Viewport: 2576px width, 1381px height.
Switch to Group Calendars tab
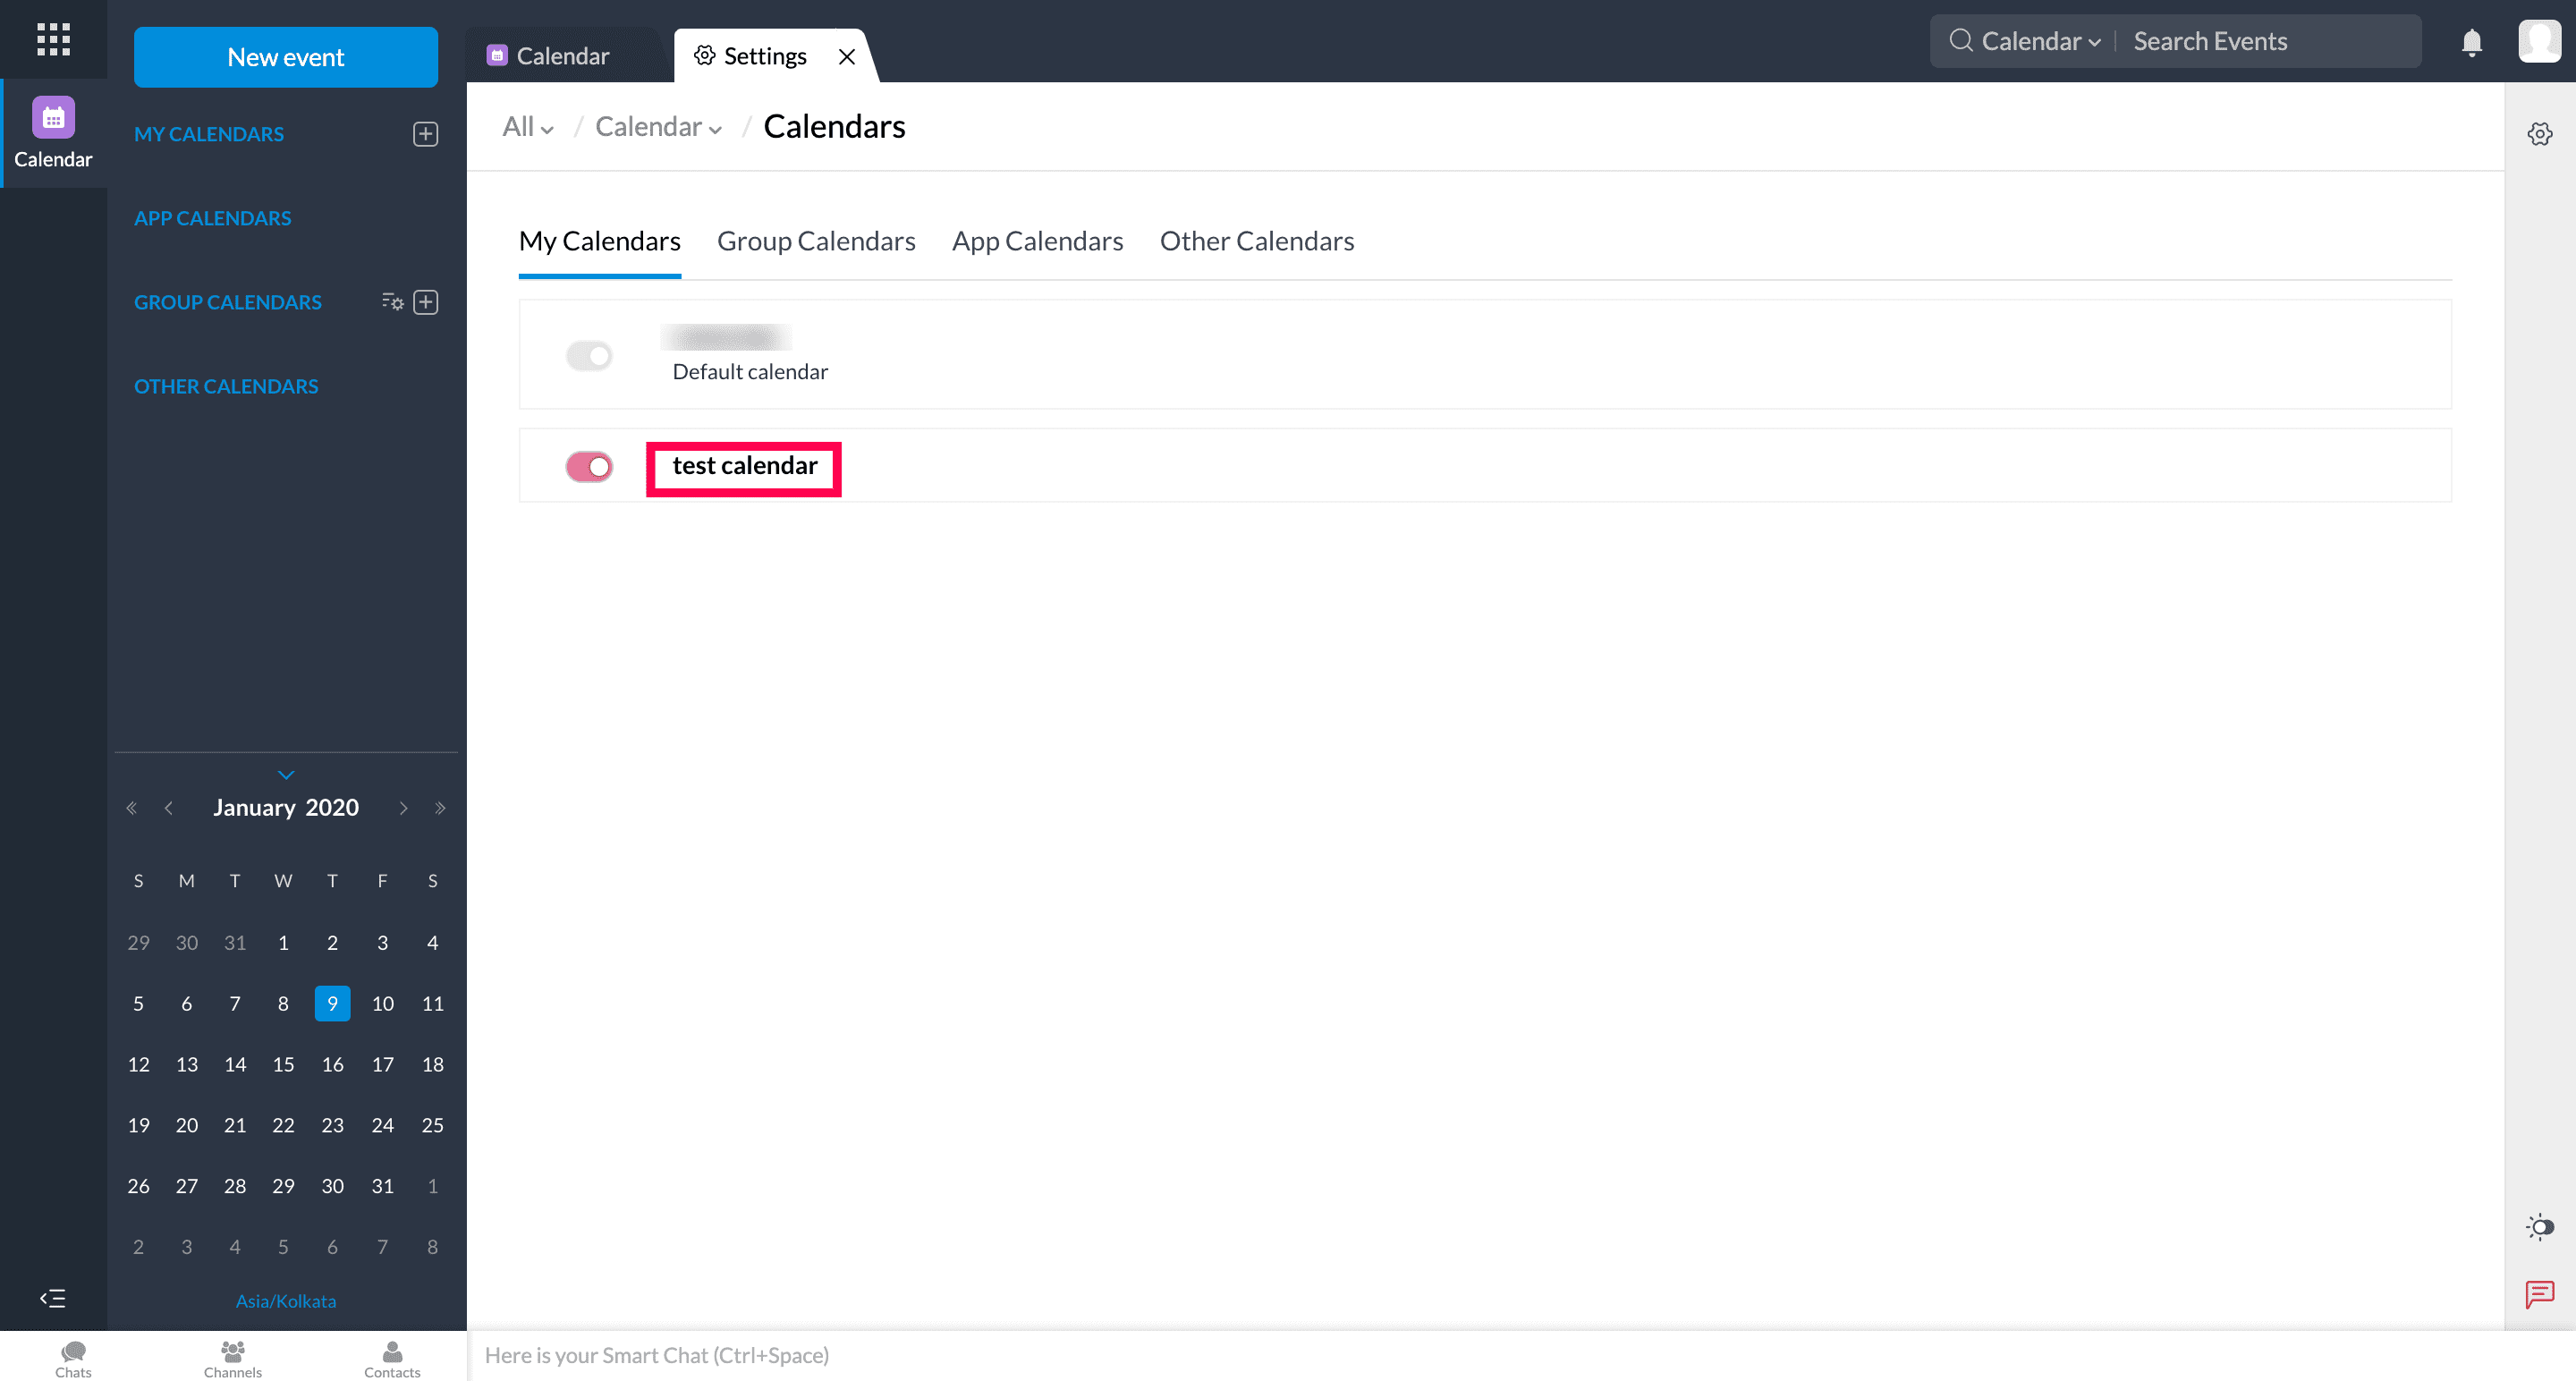pos(816,241)
